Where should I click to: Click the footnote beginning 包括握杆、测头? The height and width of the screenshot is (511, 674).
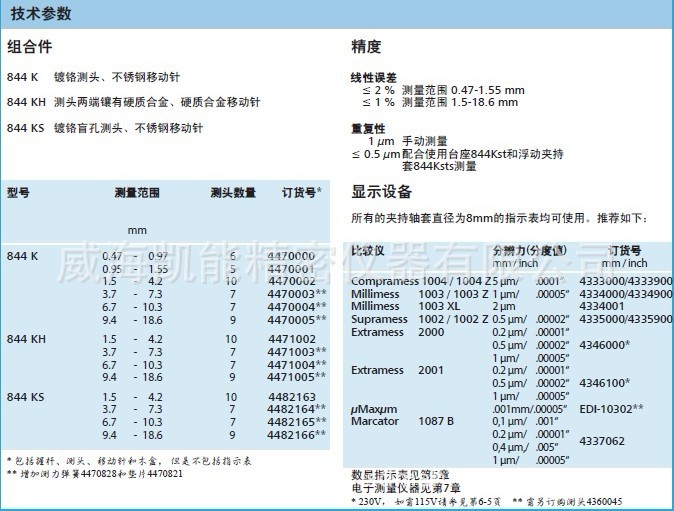click(129, 462)
